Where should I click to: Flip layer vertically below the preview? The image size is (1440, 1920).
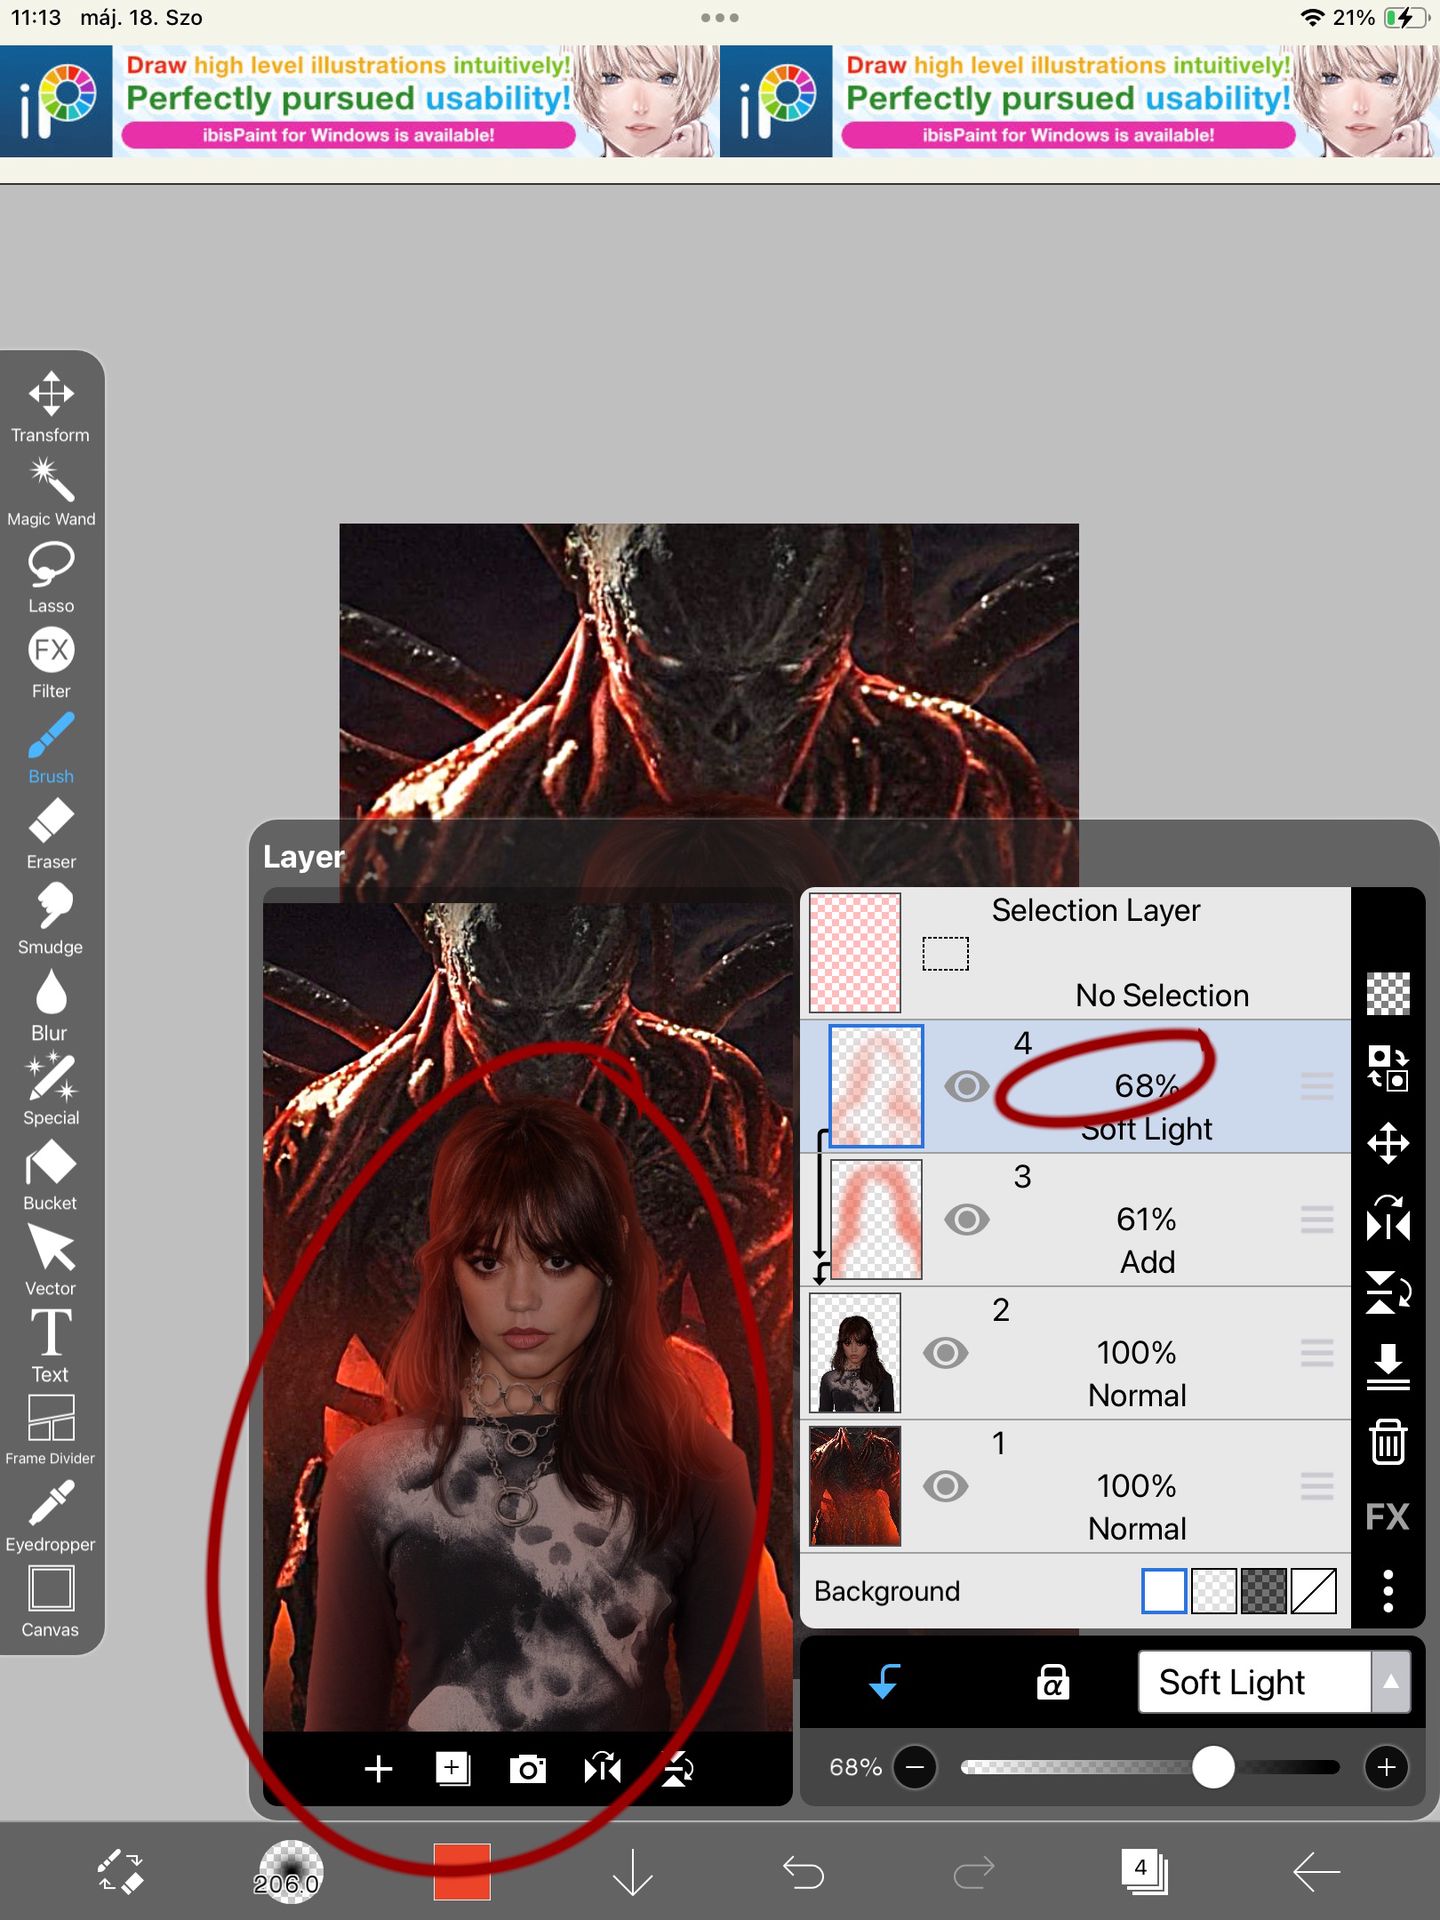pos(678,1769)
